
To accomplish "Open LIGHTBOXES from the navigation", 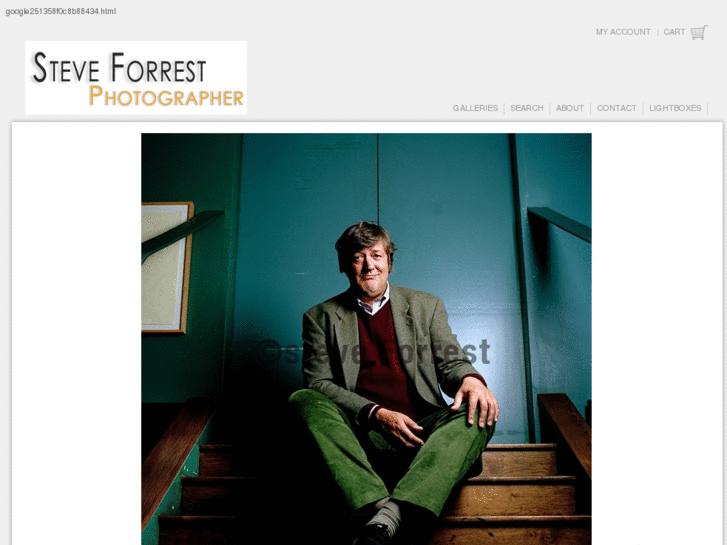I will [675, 108].
